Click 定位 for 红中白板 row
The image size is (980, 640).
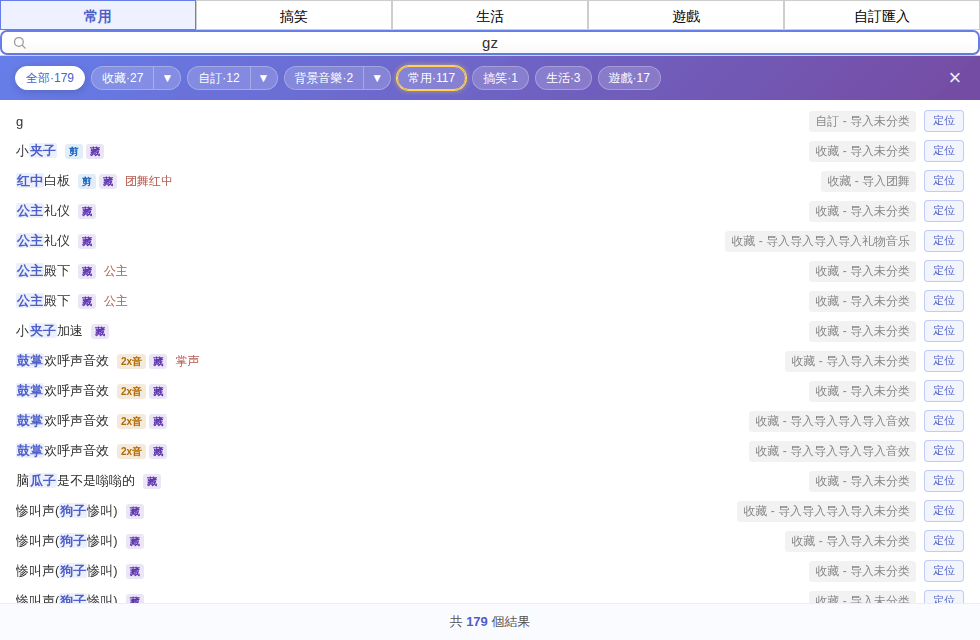tap(944, 181)
